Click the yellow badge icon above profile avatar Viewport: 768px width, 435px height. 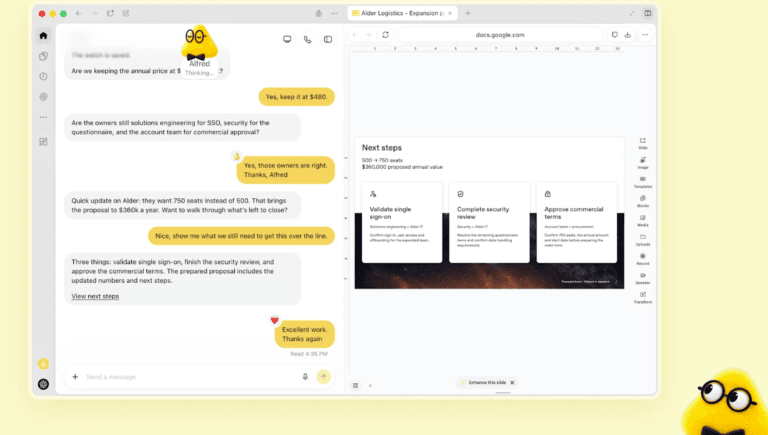[x=43, y=363]
